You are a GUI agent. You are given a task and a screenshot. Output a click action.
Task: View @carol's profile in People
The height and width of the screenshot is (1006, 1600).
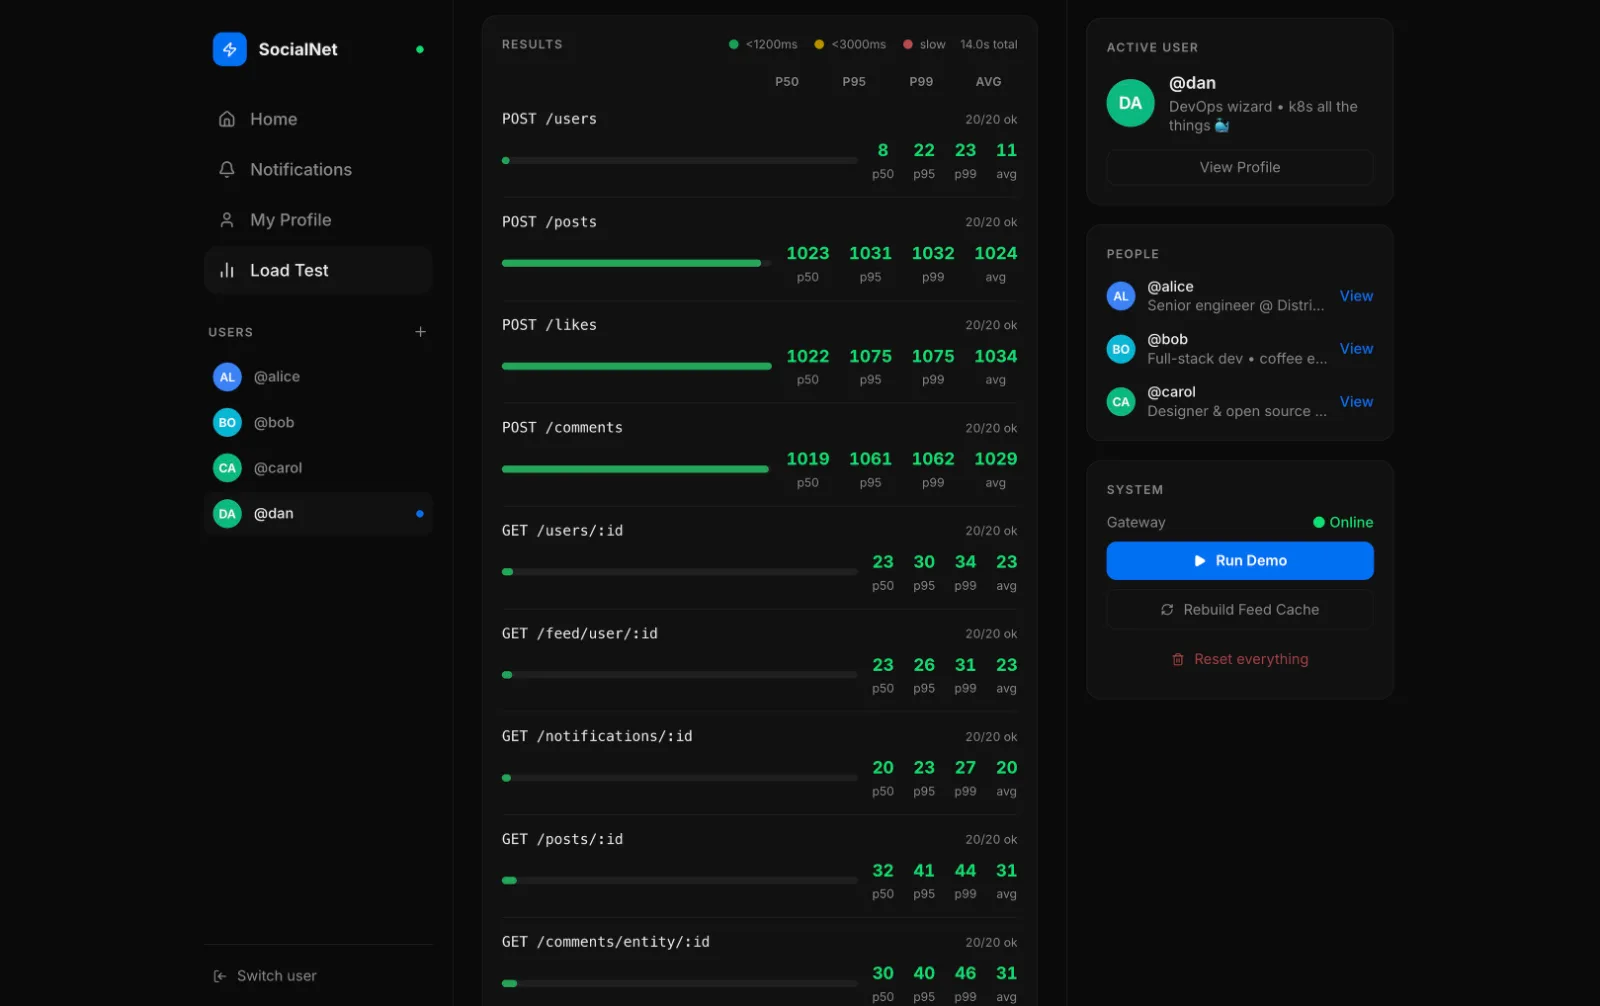pyautogui.click(x=1356, y=402)
